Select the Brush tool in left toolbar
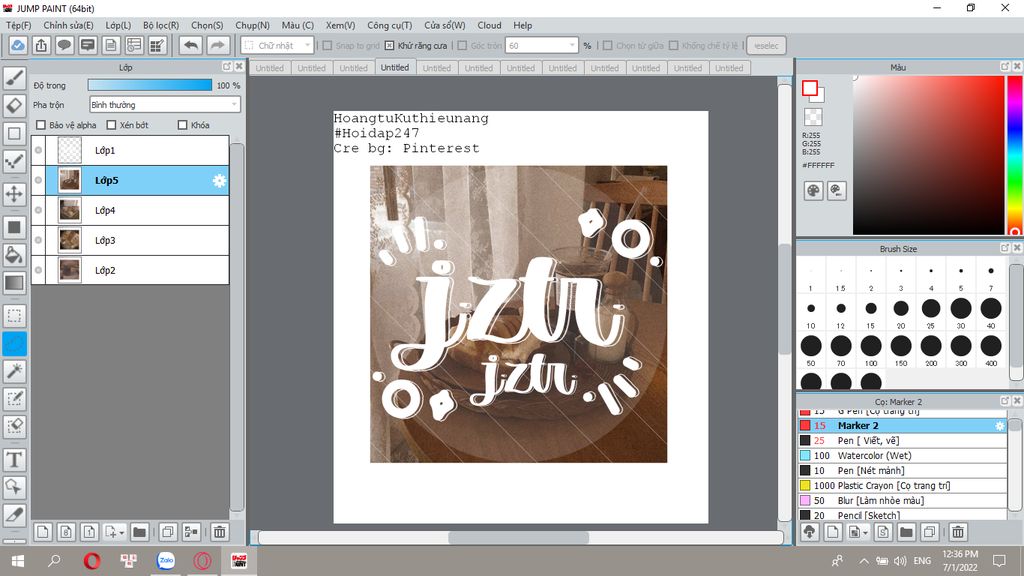1024x576 pixels. 14,78
